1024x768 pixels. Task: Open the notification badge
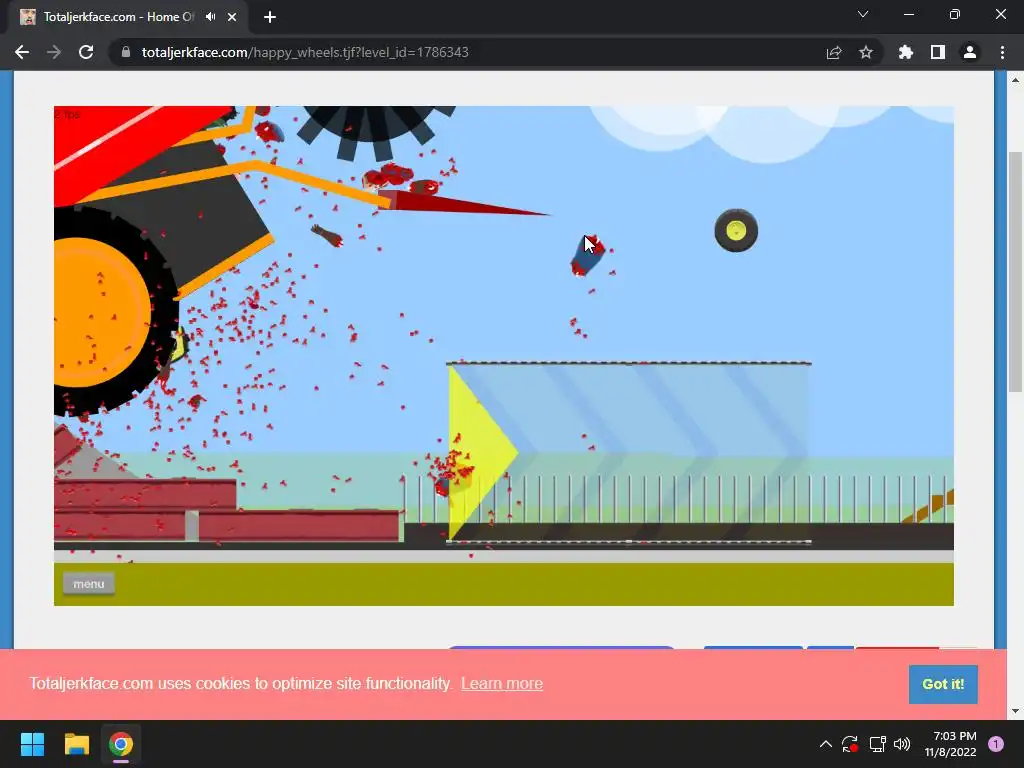coord(996,744)
